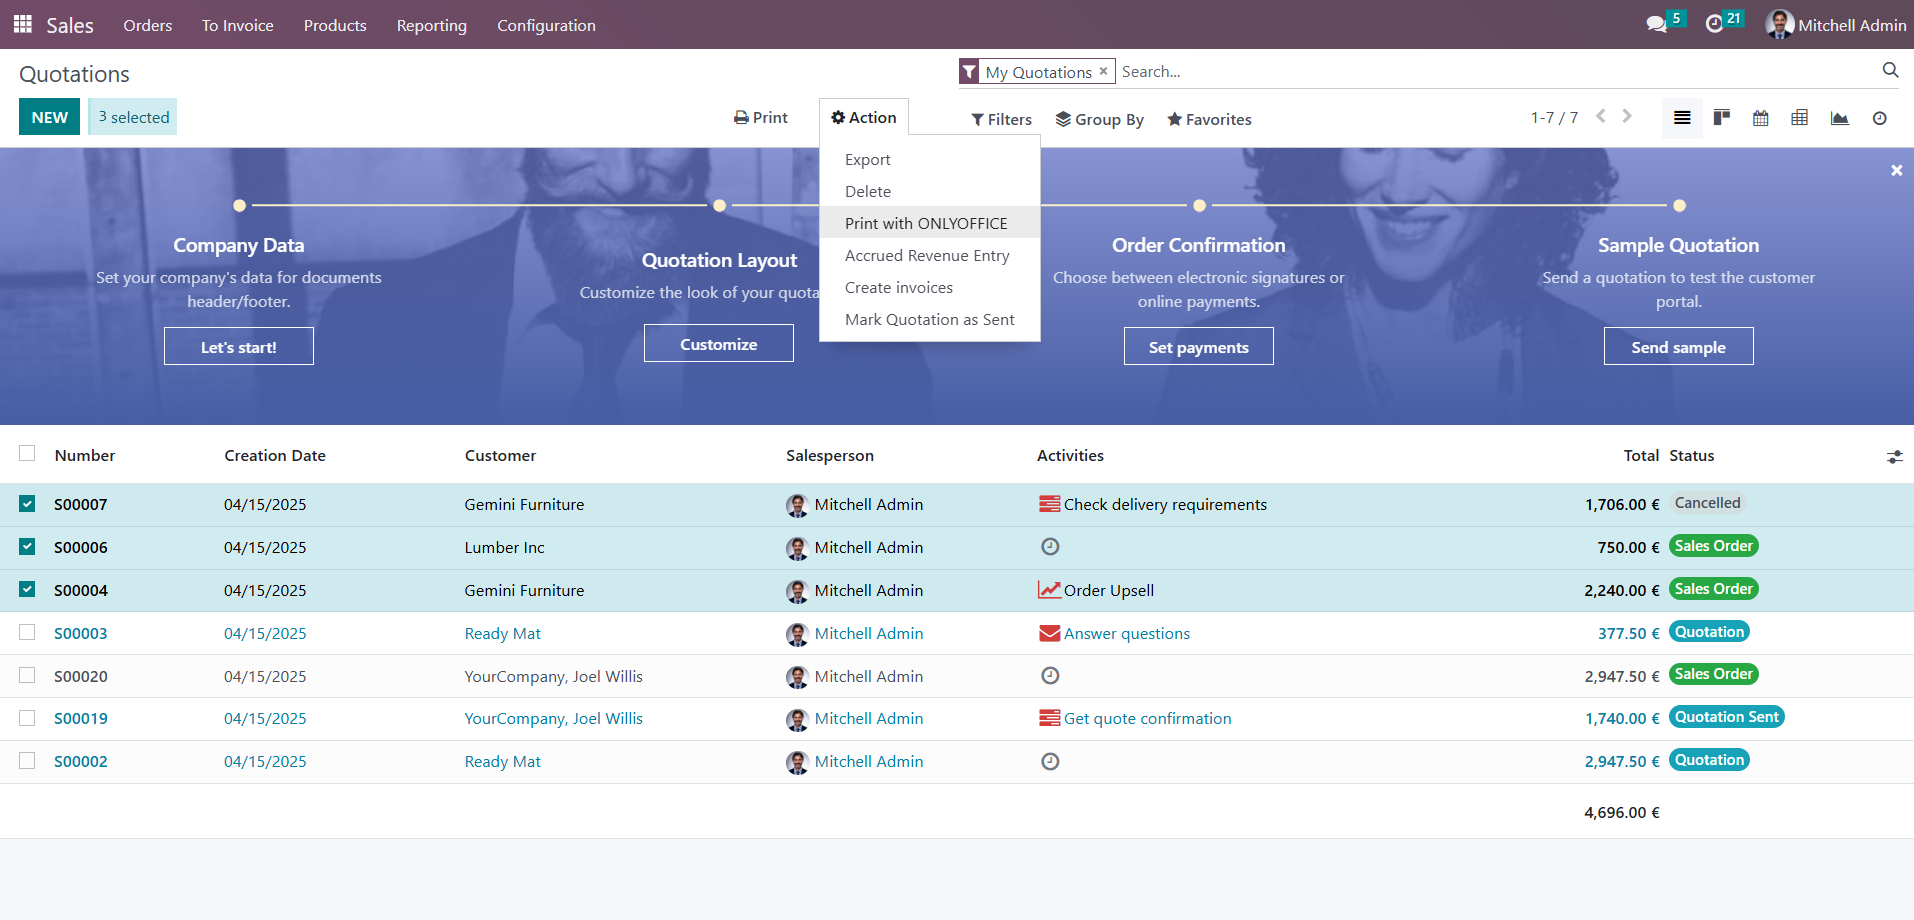Image resolution: width=1914 pixels, height=920 pixels.
Task: Click the Get quote confirmation activity icon
Action: (1049, 718)
